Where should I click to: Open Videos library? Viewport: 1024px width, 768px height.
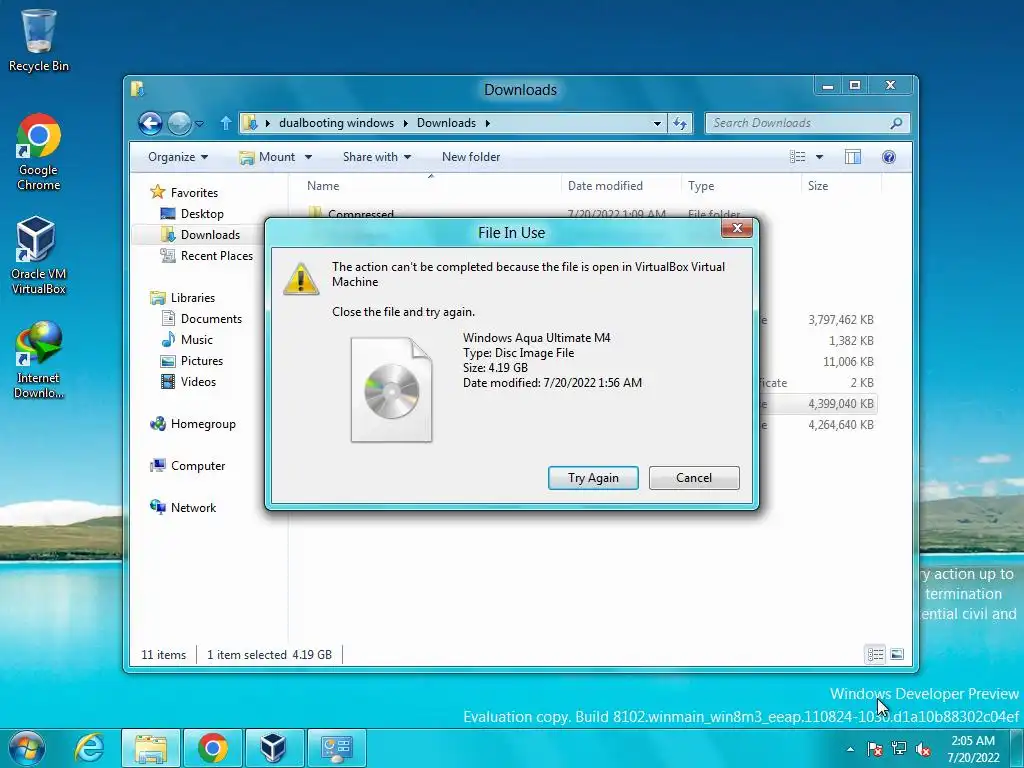tap(198, 381)
